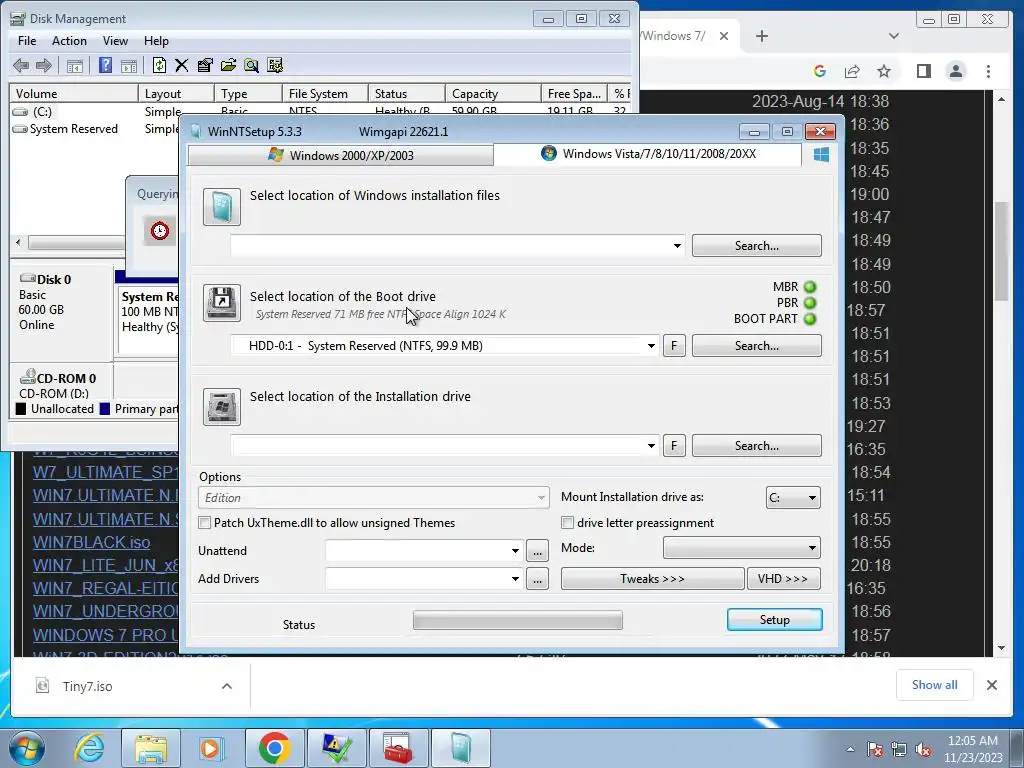Open the View menu in Disk Management

pyautogui.click(x=115, y=41)
